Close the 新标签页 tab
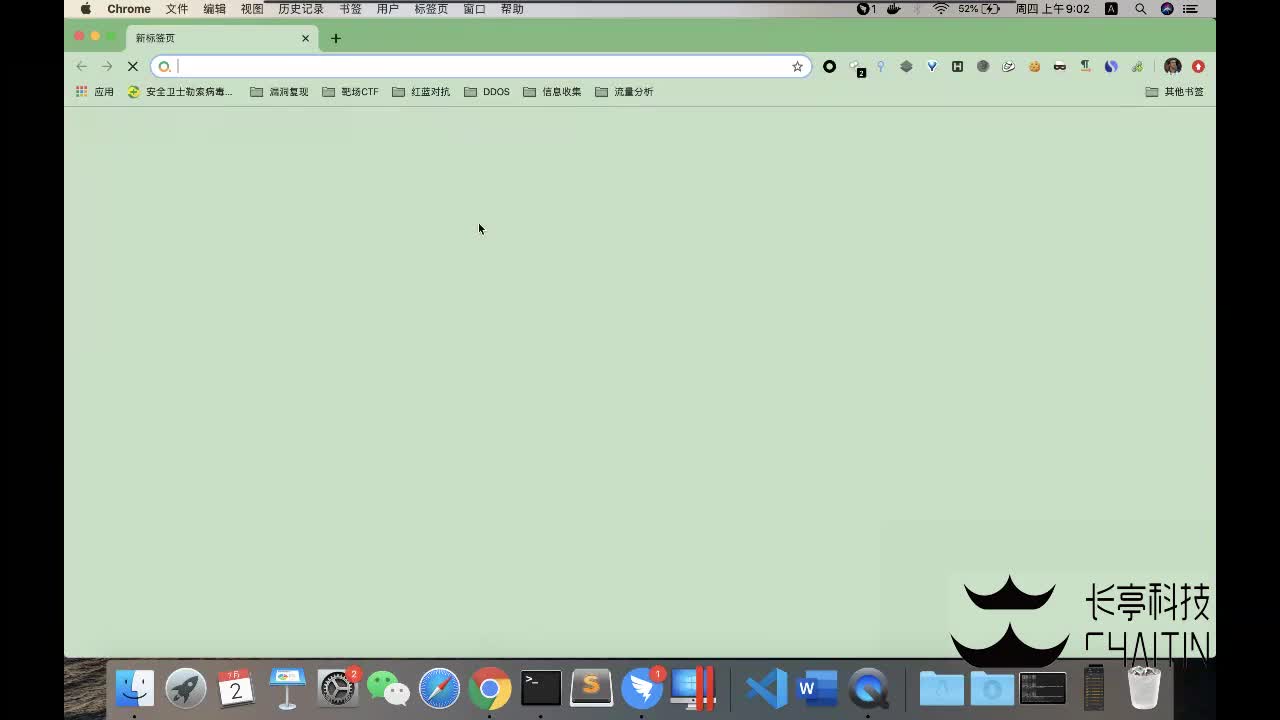The width and height of the screenshot is (1280, 720). click(x=306, y=38)
